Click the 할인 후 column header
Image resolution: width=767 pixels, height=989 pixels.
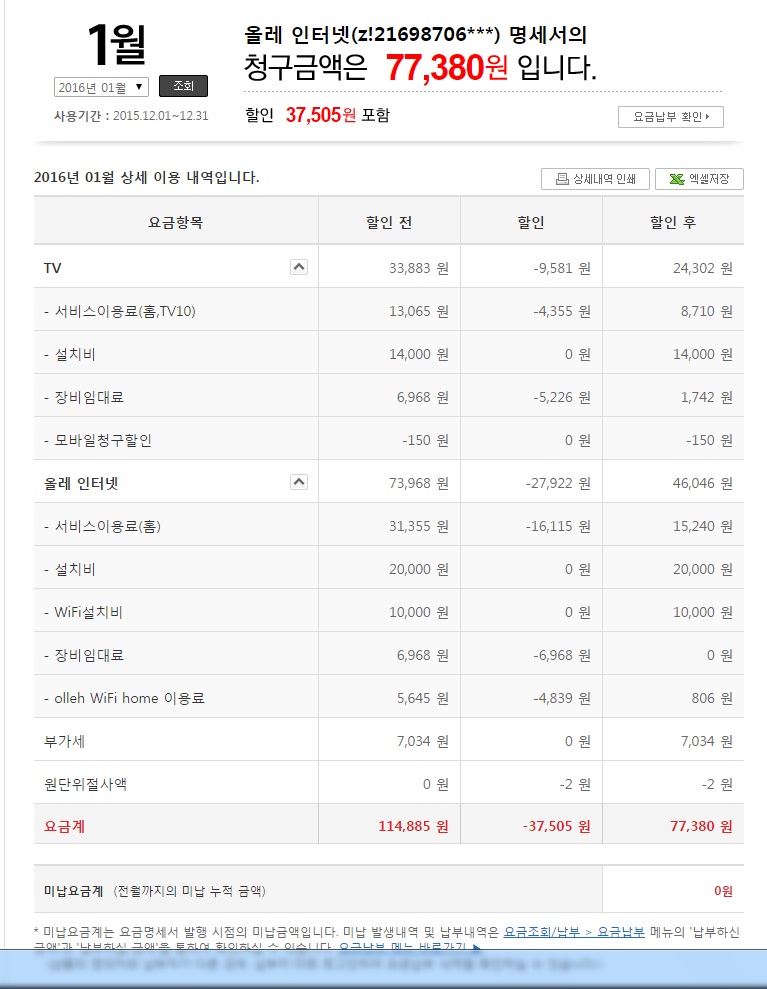[x=672, y=222]
